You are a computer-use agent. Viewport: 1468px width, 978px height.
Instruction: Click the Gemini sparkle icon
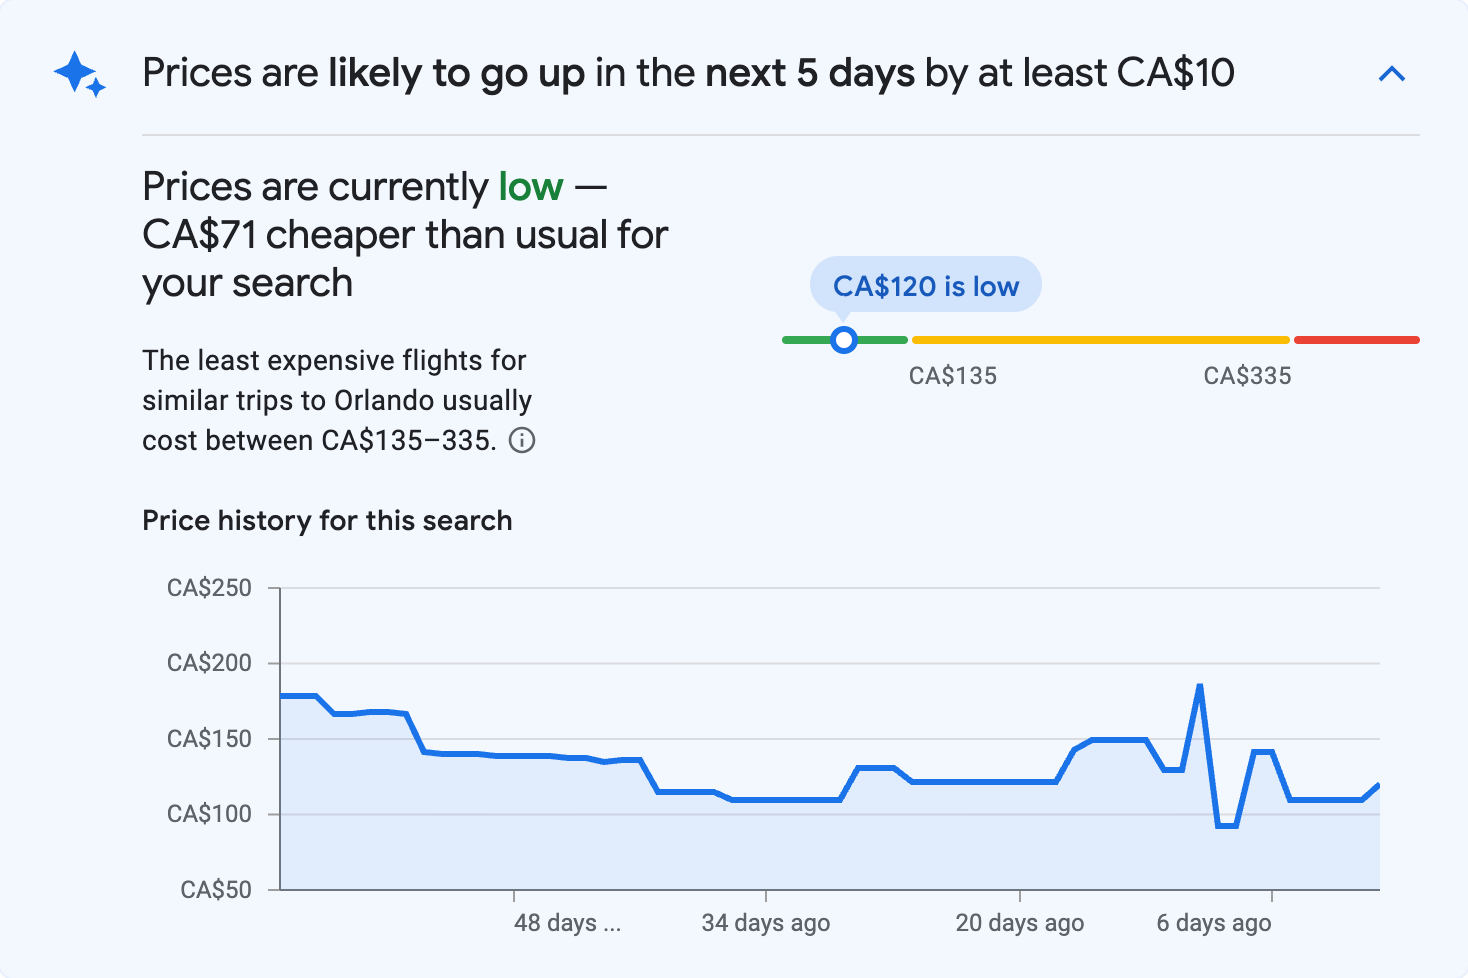pos(78,73)
